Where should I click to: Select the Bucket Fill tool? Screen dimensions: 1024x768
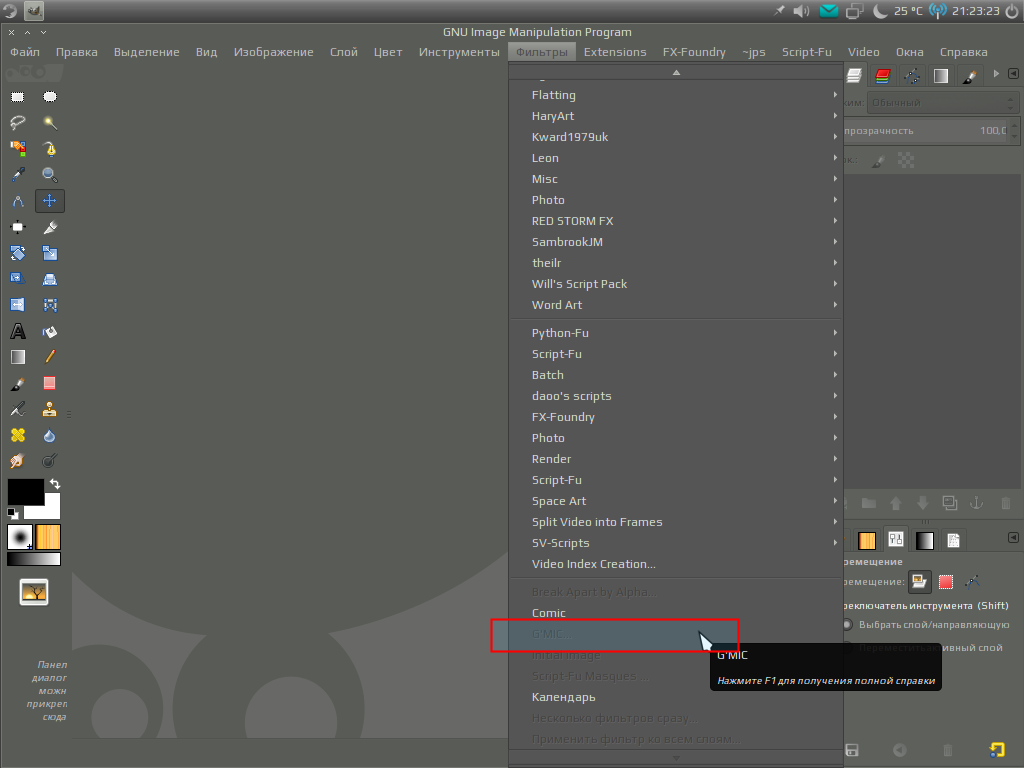[x=50, y=331]
